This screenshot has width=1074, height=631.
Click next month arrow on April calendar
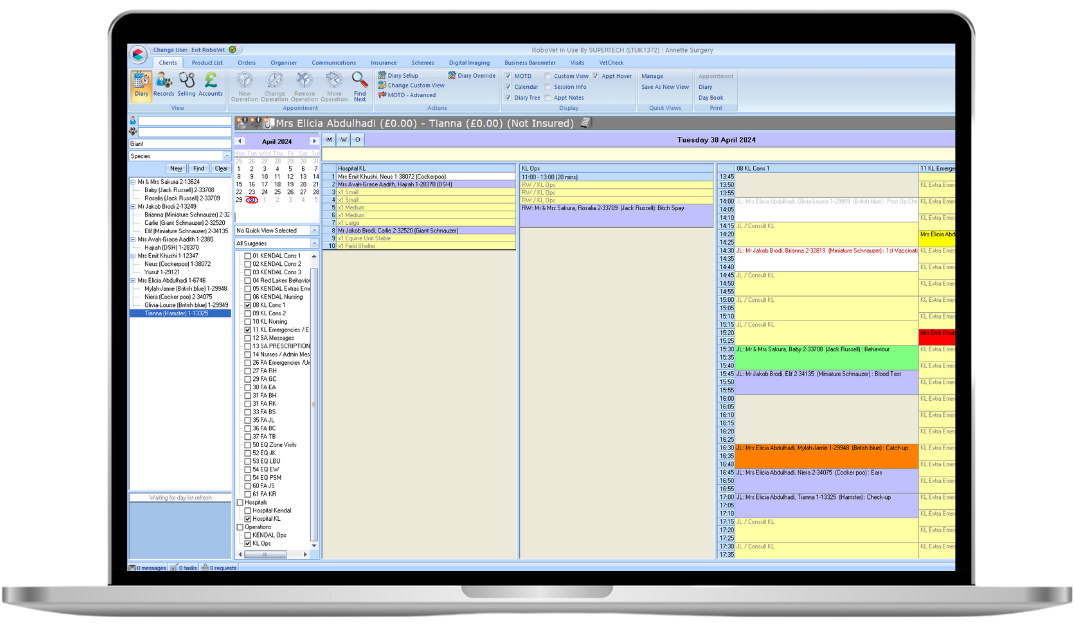312,140
